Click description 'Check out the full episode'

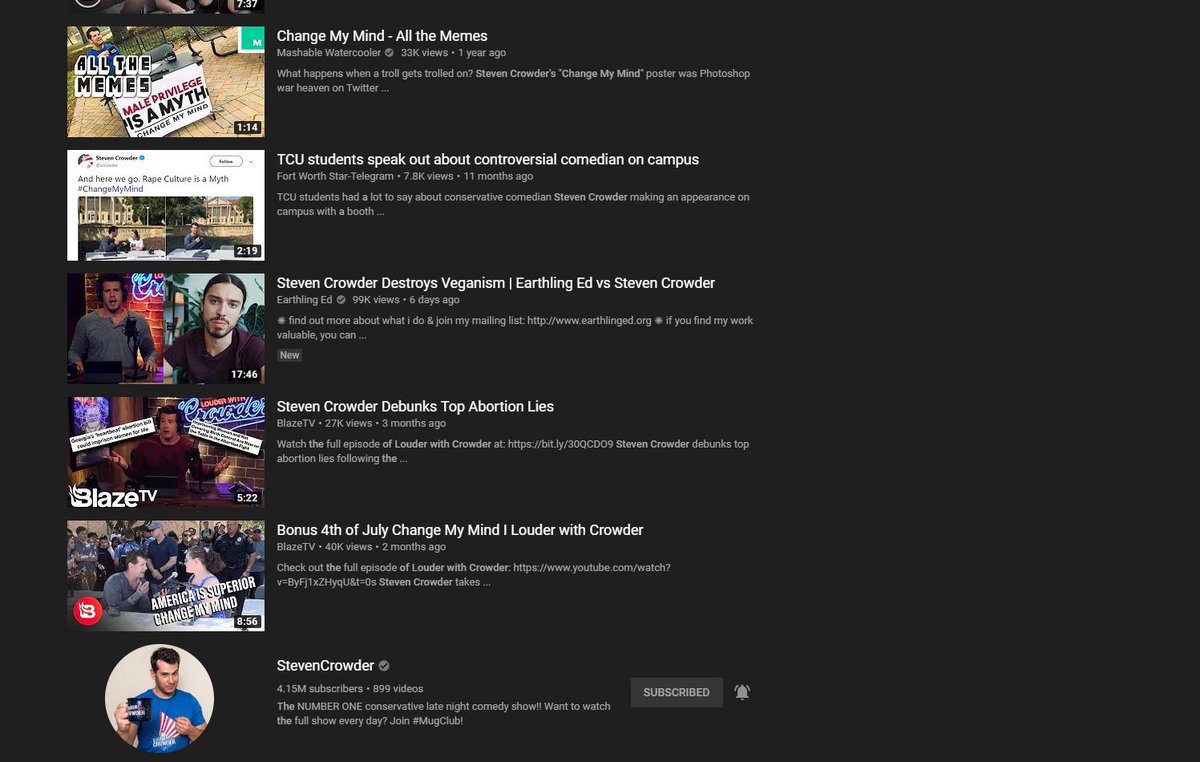[x=474, y=575]
